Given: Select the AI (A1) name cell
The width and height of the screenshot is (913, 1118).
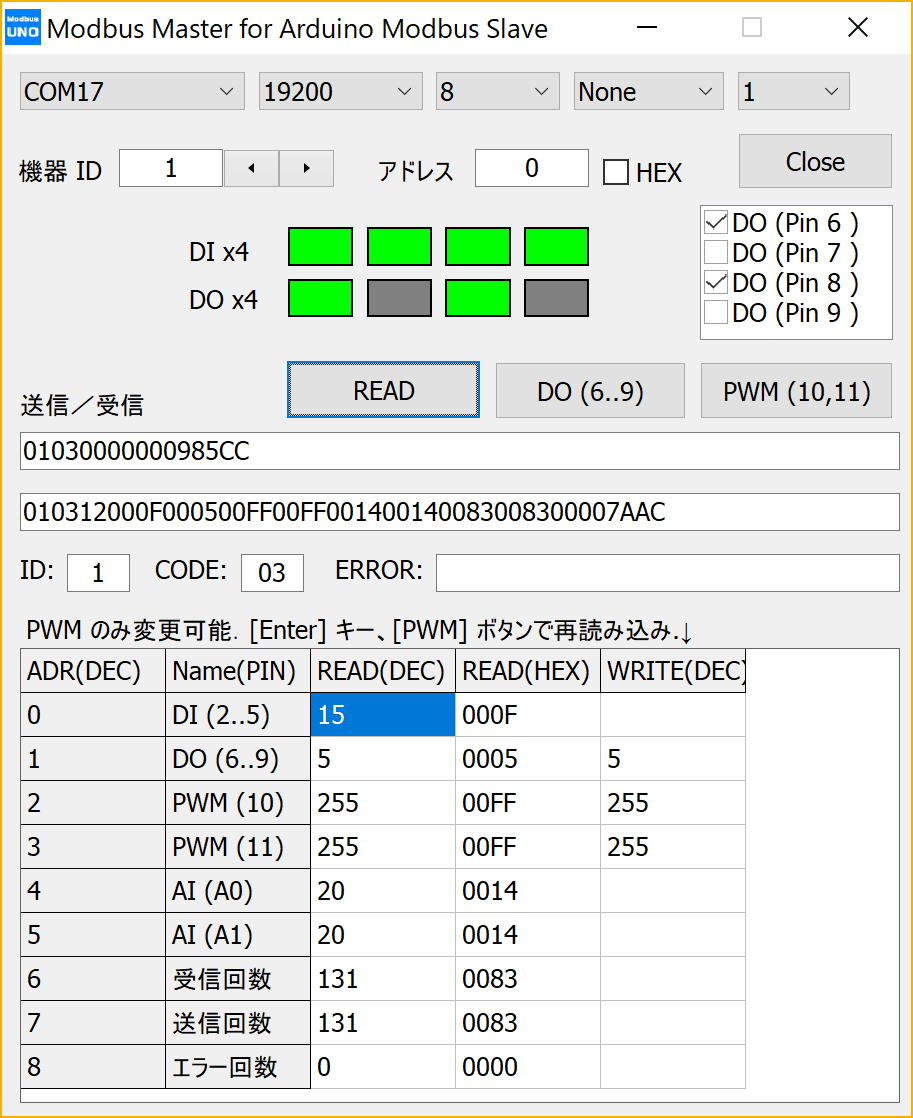Looking at the screenshot, I should [238, 935].
